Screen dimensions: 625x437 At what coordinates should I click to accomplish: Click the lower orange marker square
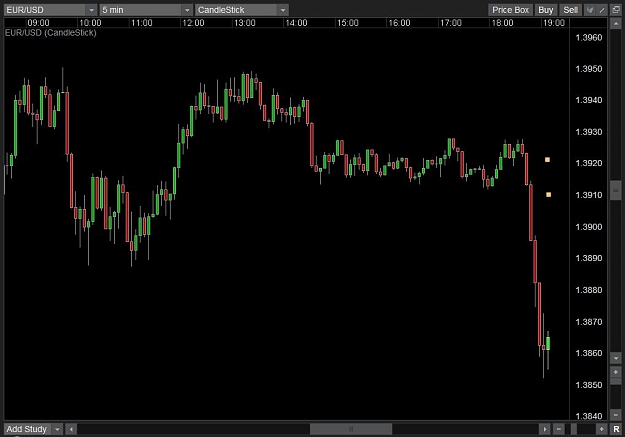tap(548, 195)
